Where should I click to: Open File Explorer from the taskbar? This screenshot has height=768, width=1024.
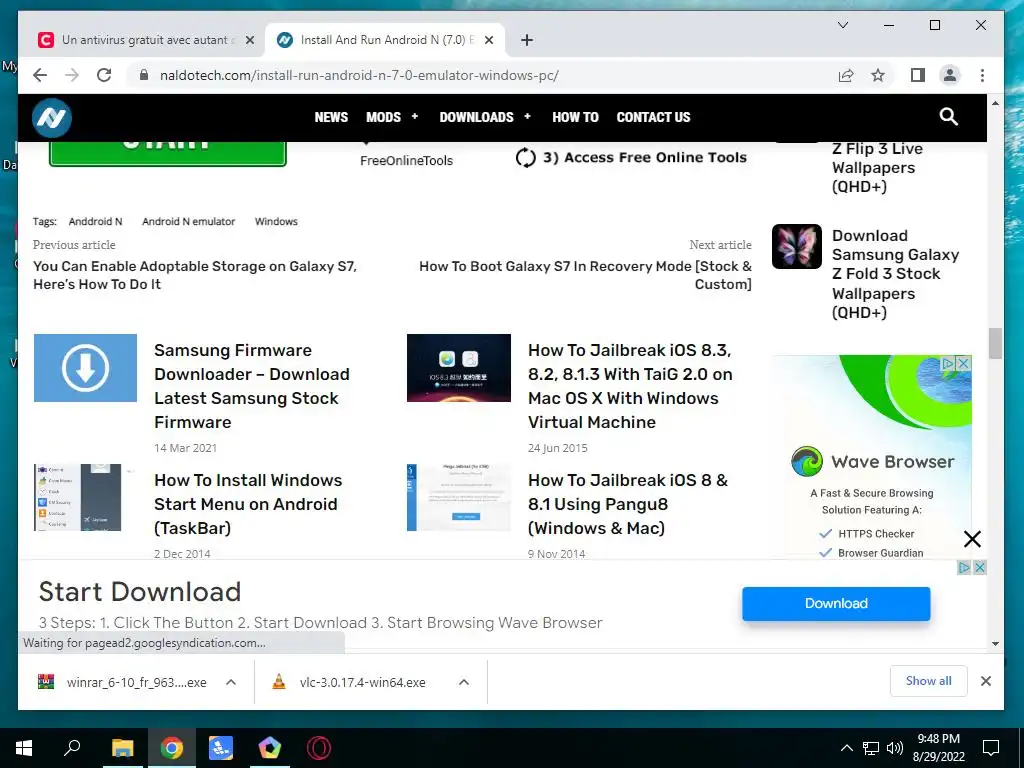[x=122, y=748]
